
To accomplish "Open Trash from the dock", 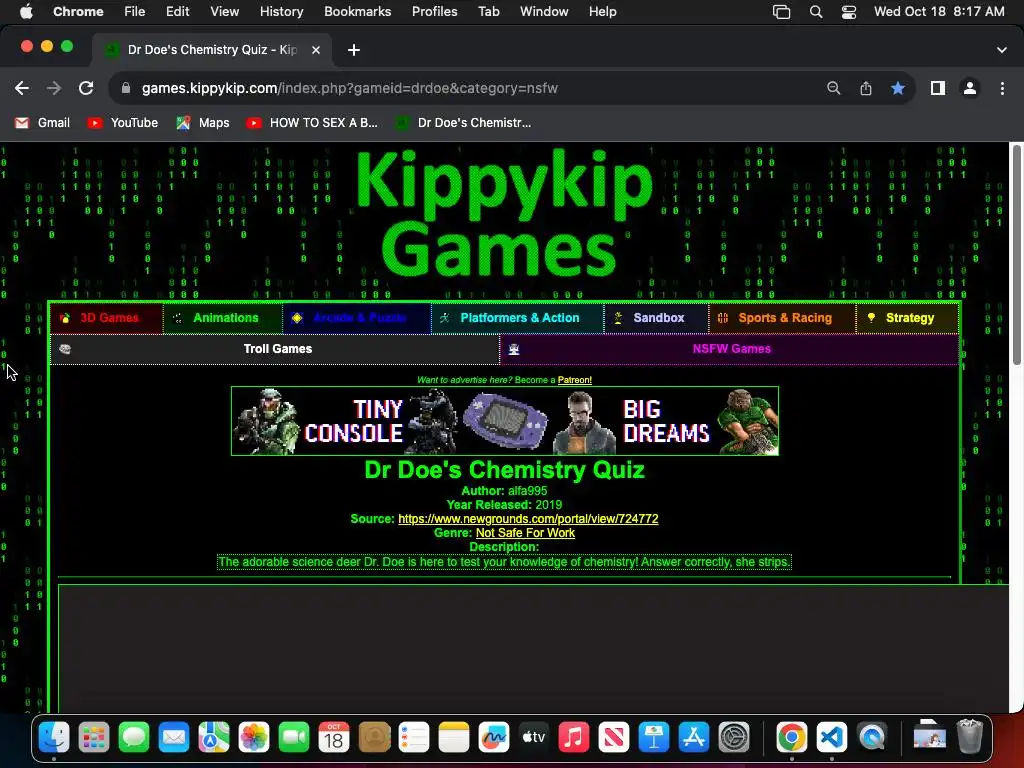I will 970,738.
